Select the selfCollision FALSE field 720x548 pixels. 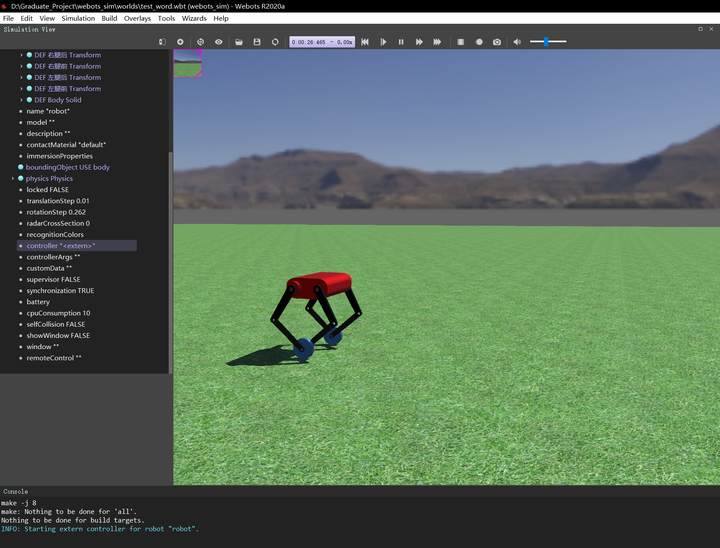click(56, 324)
